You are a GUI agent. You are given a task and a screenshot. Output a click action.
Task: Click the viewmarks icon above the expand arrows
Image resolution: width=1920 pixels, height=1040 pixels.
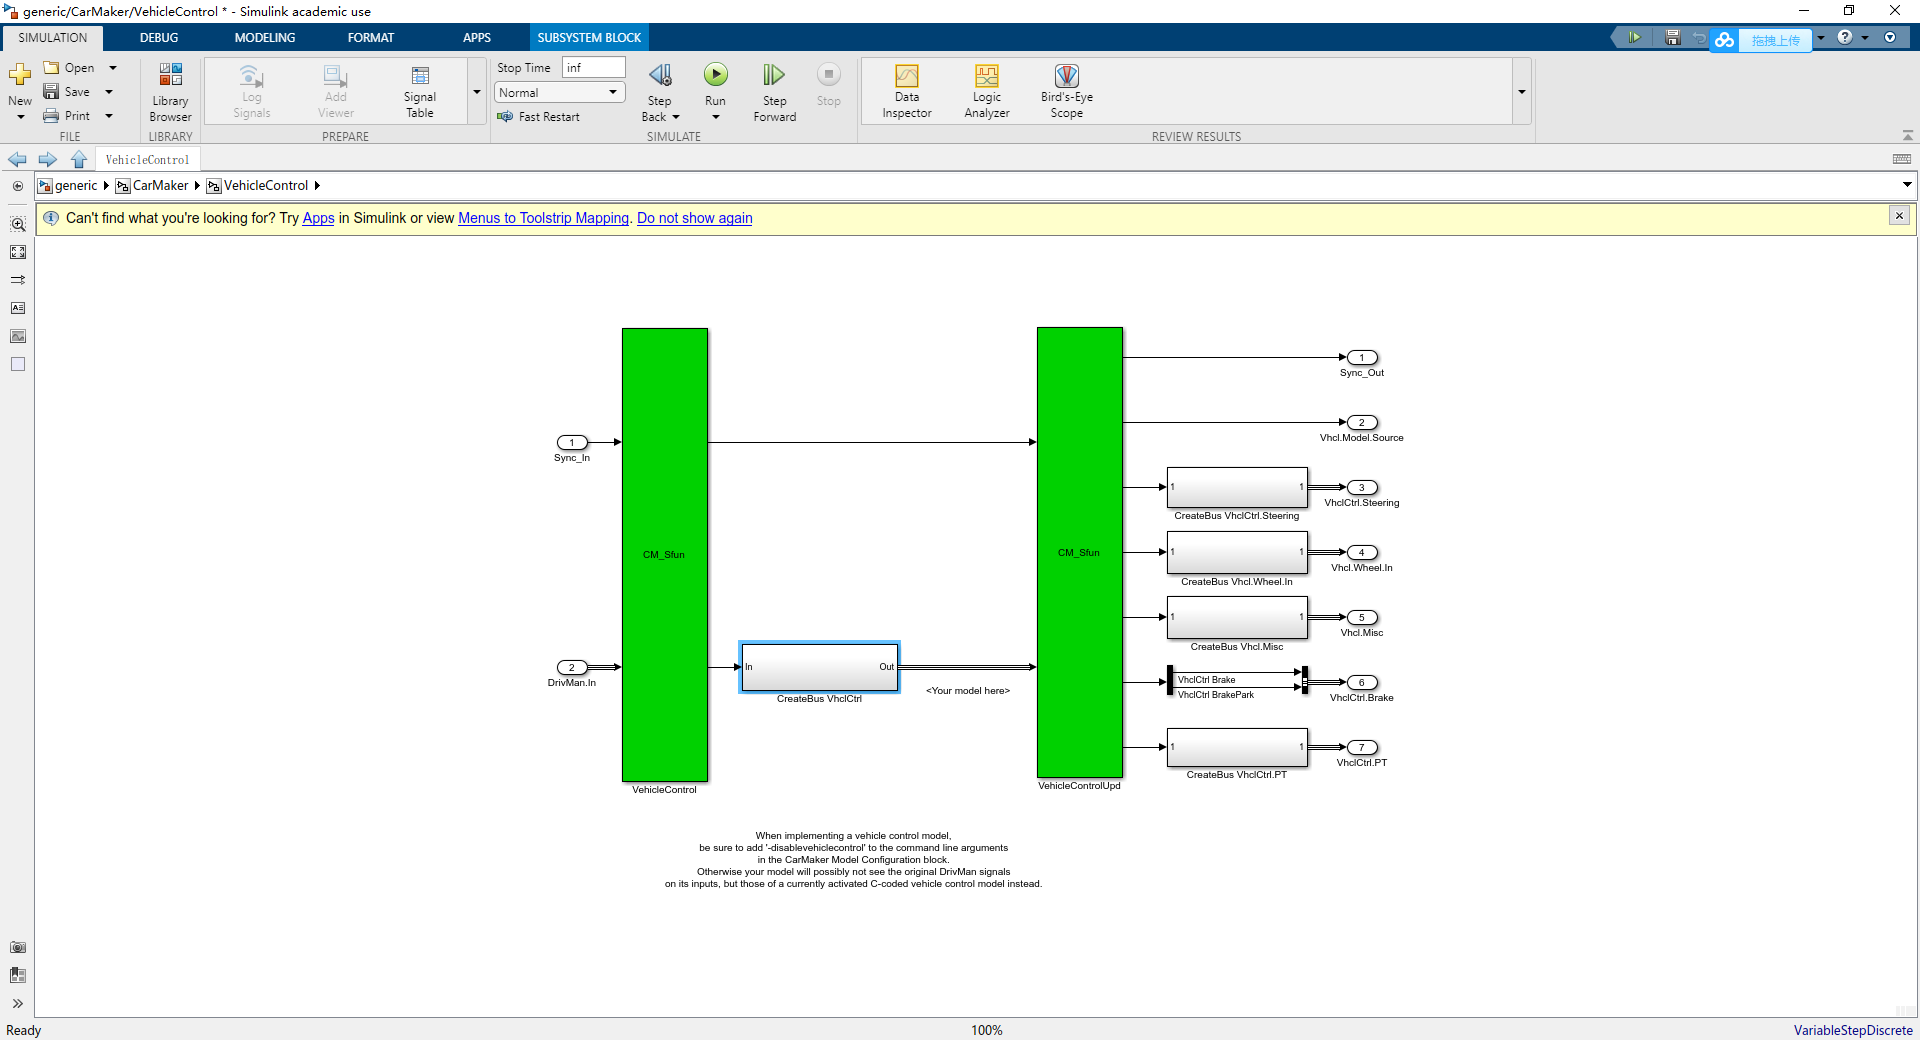(x=18, y=975)
